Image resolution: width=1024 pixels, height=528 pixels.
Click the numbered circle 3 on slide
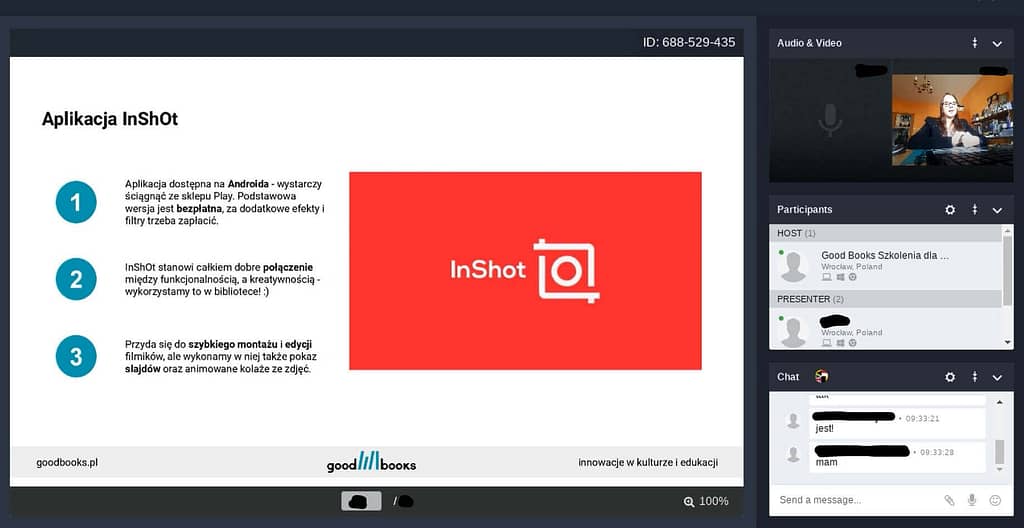coord(76,356)
